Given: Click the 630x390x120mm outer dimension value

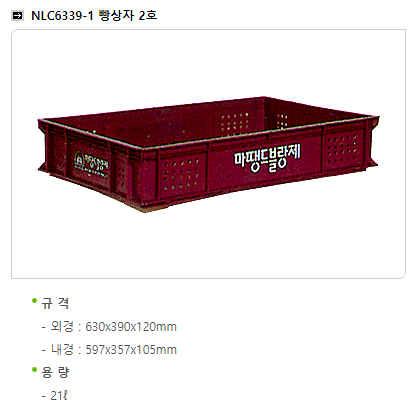Looking at the screenshot, I should 131,327.
